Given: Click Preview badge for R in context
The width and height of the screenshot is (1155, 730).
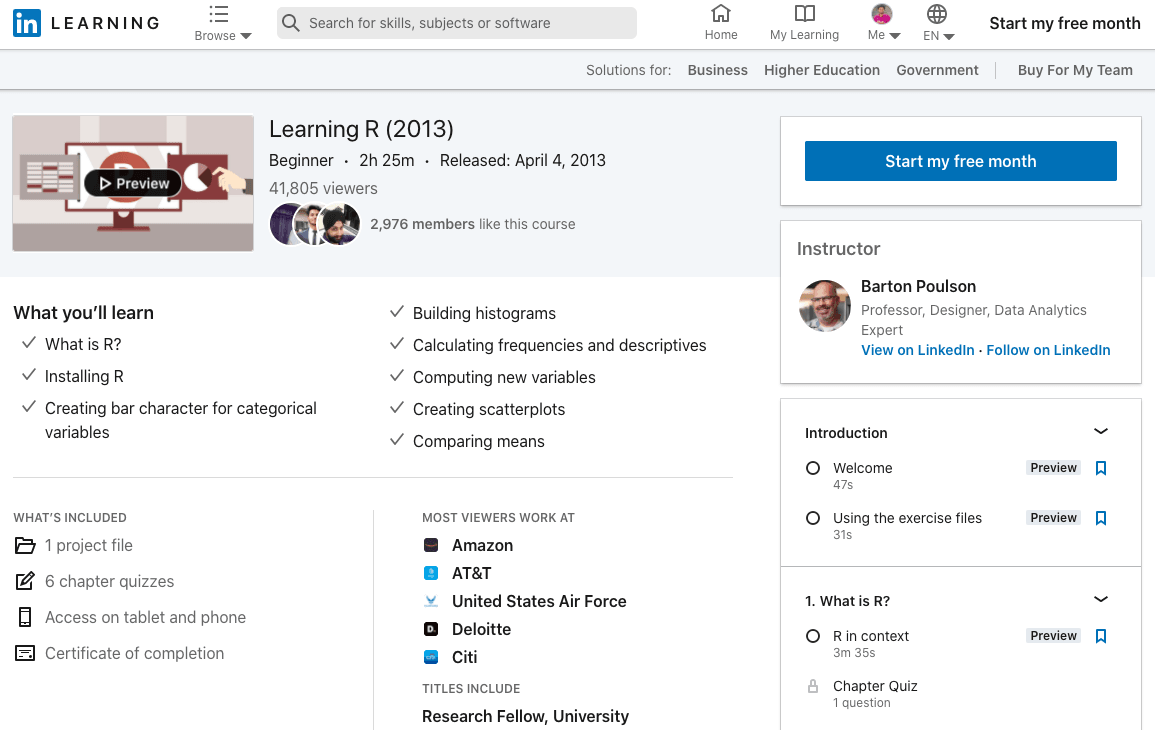Looking at the screenshot, I should click(x=1053, y=636).
